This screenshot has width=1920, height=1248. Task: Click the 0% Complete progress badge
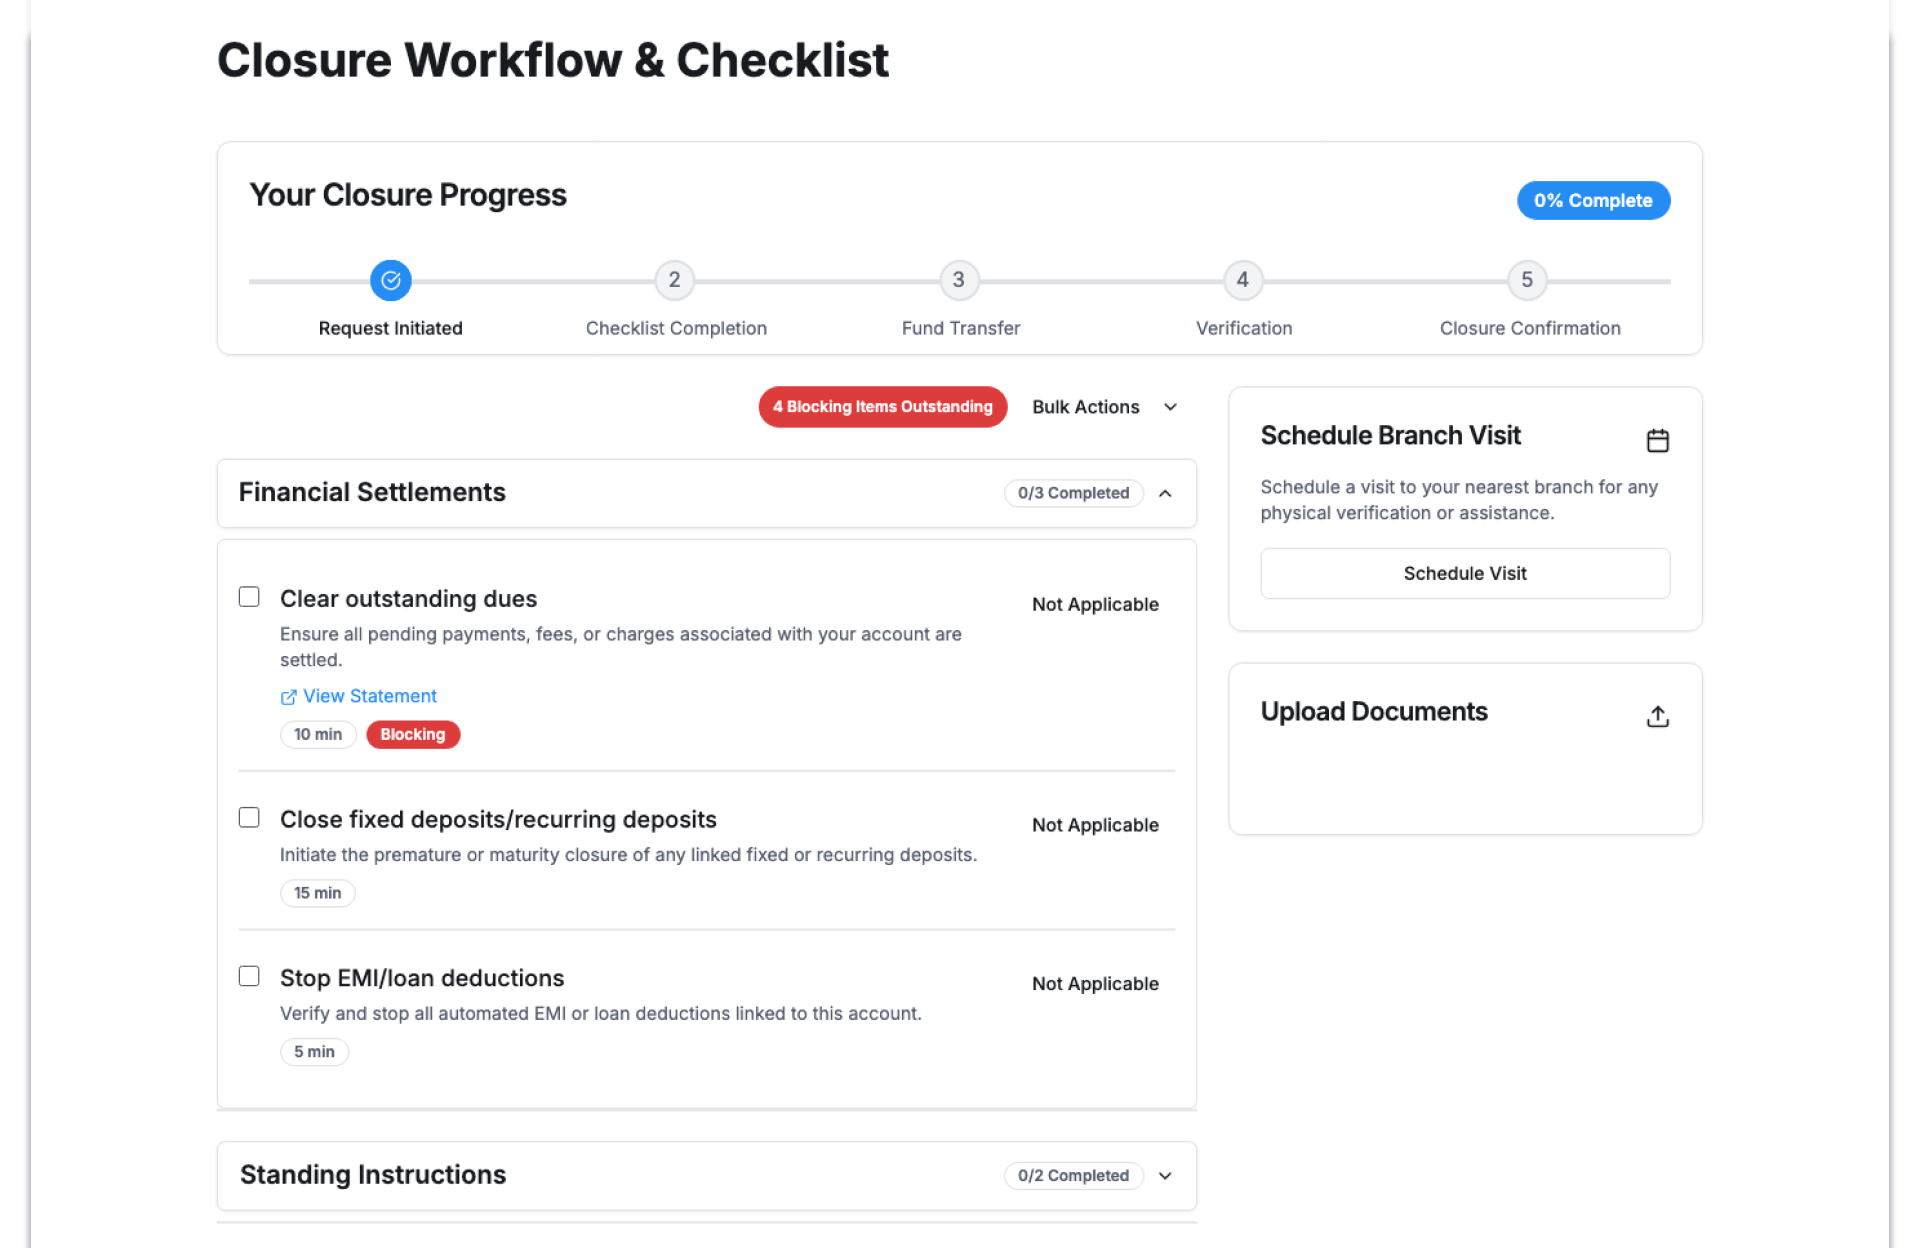pyautogui.click(x=1593, y=200)
